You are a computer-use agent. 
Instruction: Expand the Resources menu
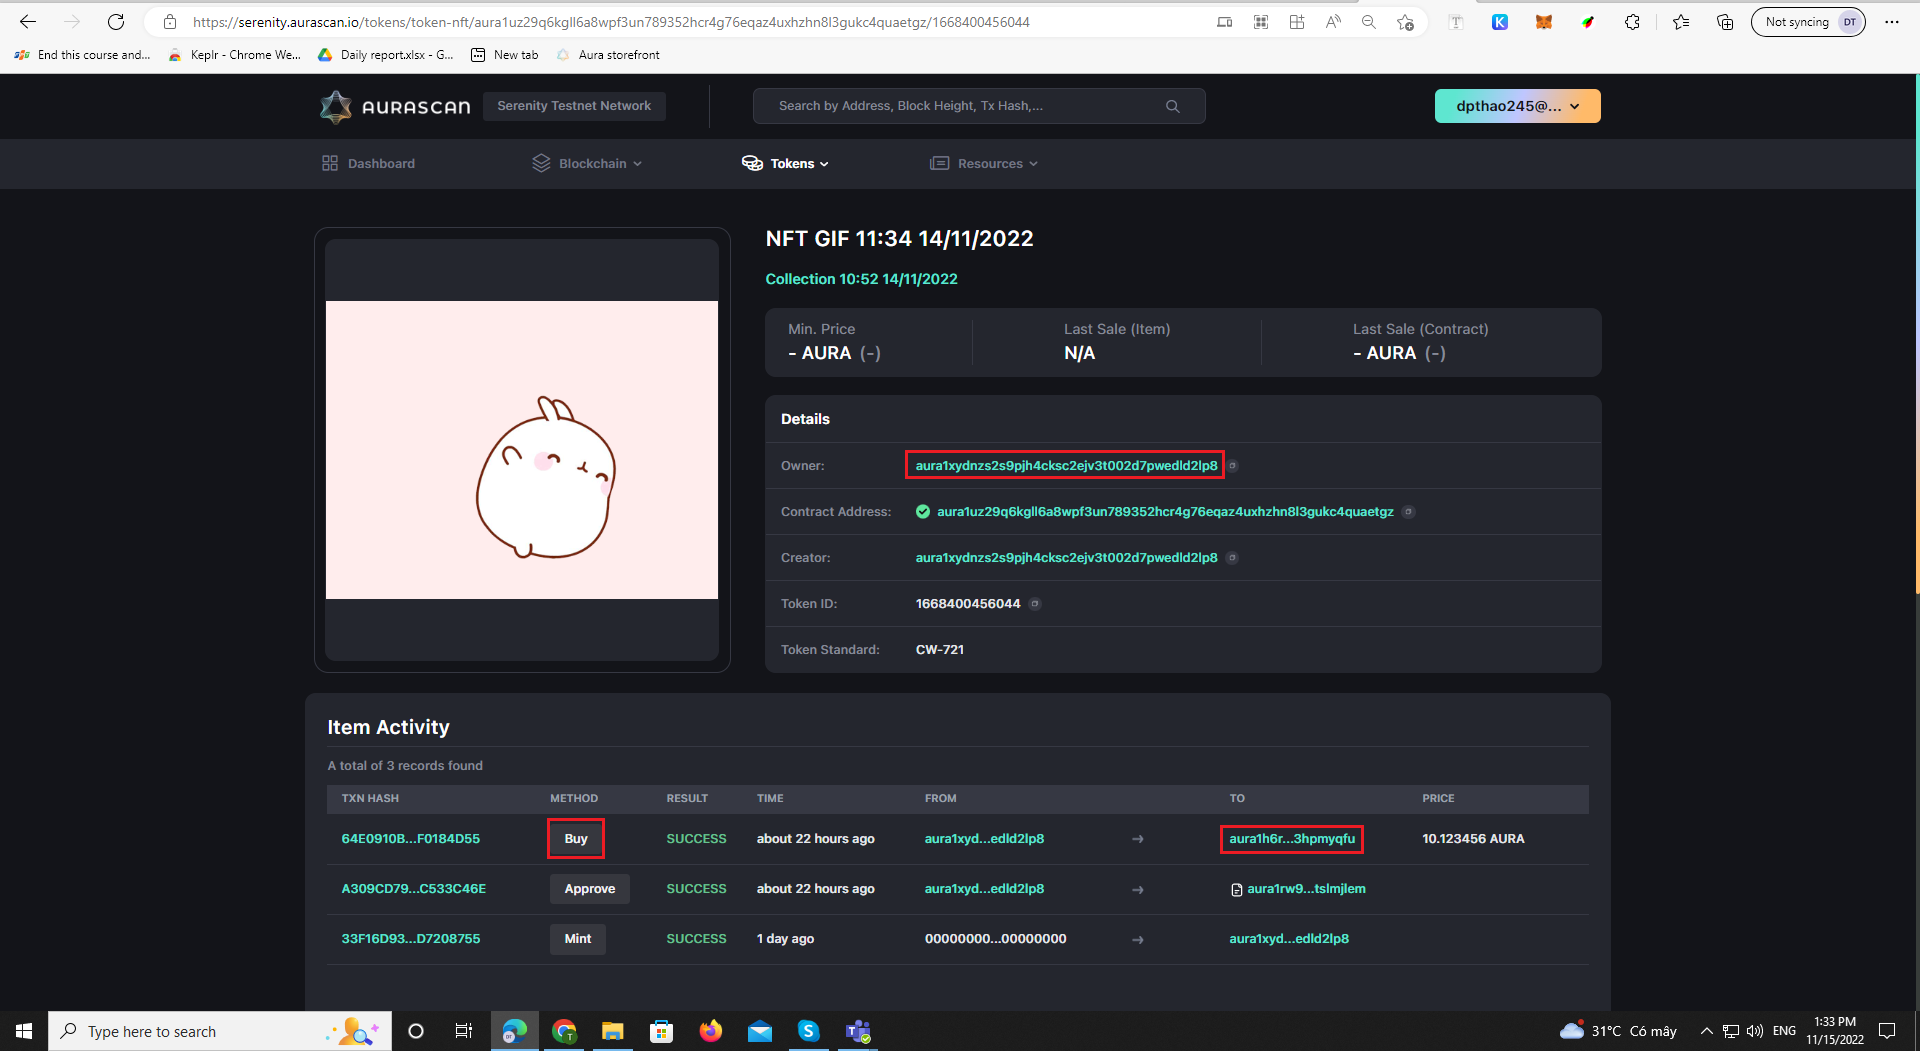coord(991,163)
